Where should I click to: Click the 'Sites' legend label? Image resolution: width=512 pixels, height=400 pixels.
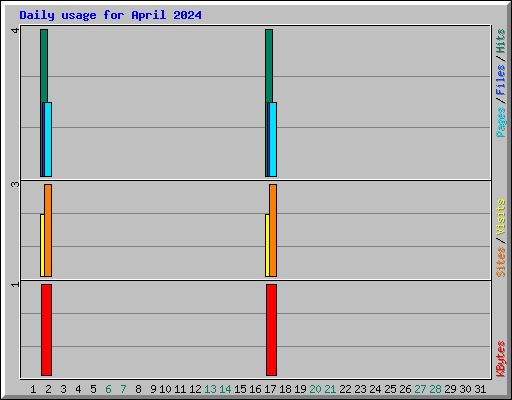tap(500, 262)
